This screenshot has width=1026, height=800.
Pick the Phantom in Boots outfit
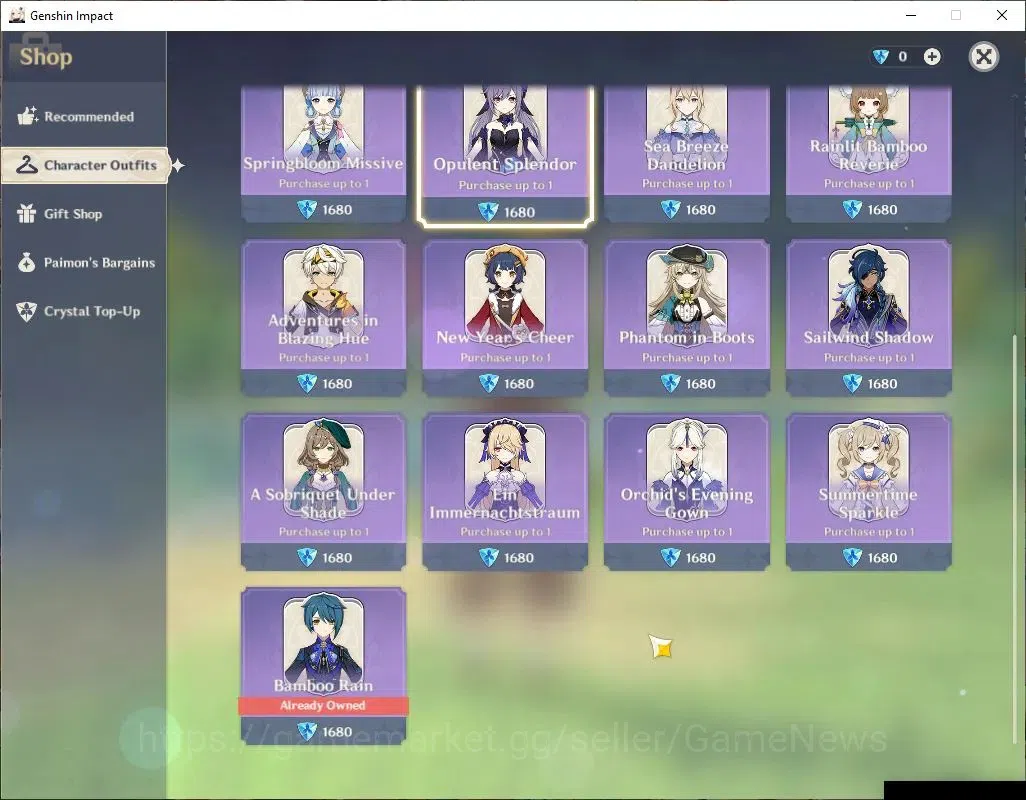686,318
